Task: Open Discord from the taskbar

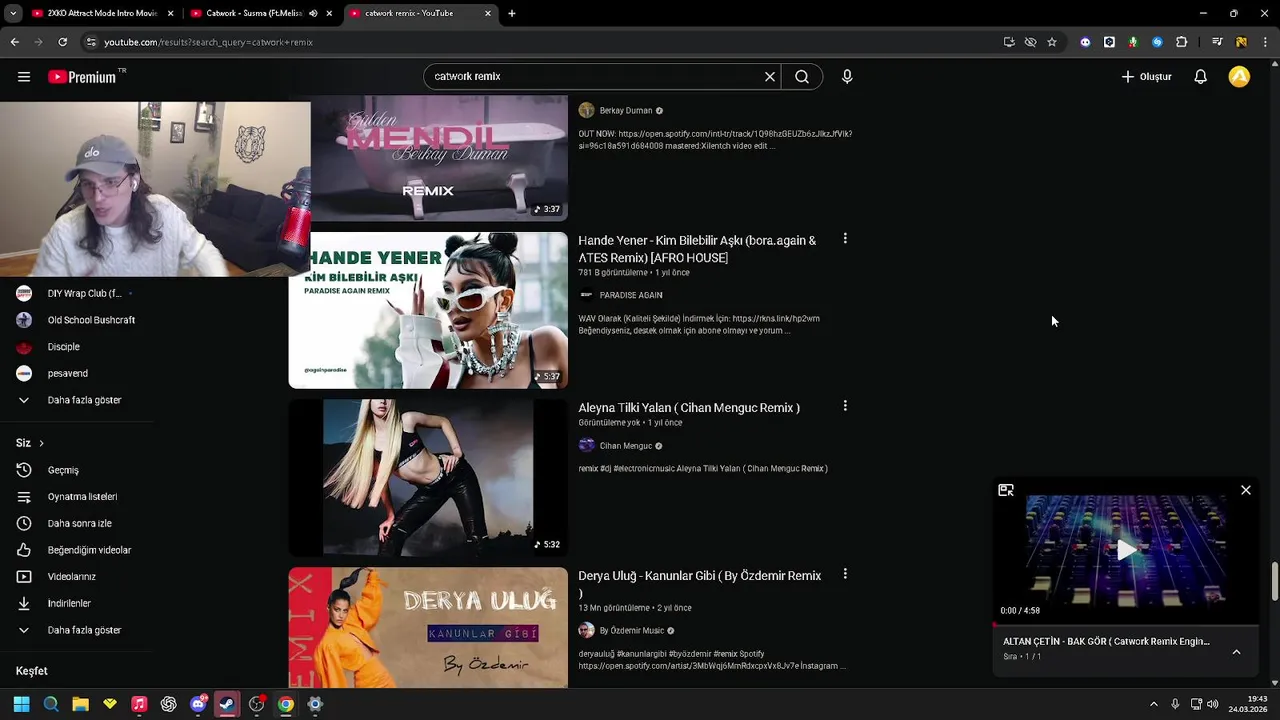Action: (x=198, y=704)
